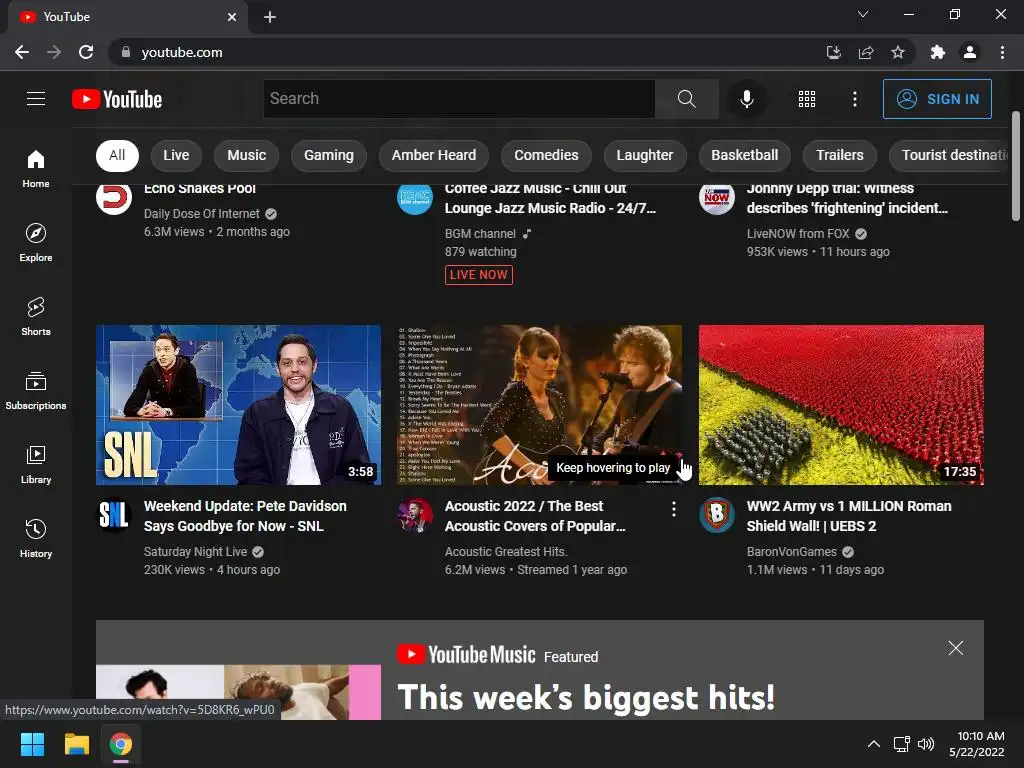Open Saturday Night Live channel name
The image size is (1024, 768).
195,552
